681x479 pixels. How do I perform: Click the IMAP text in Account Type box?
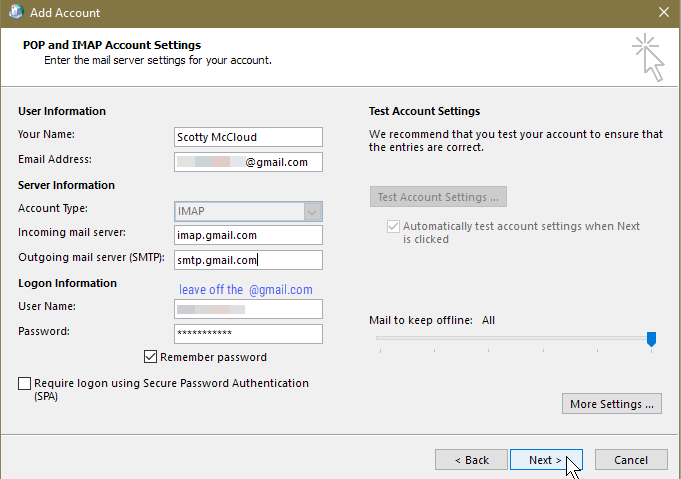[192, 211]
